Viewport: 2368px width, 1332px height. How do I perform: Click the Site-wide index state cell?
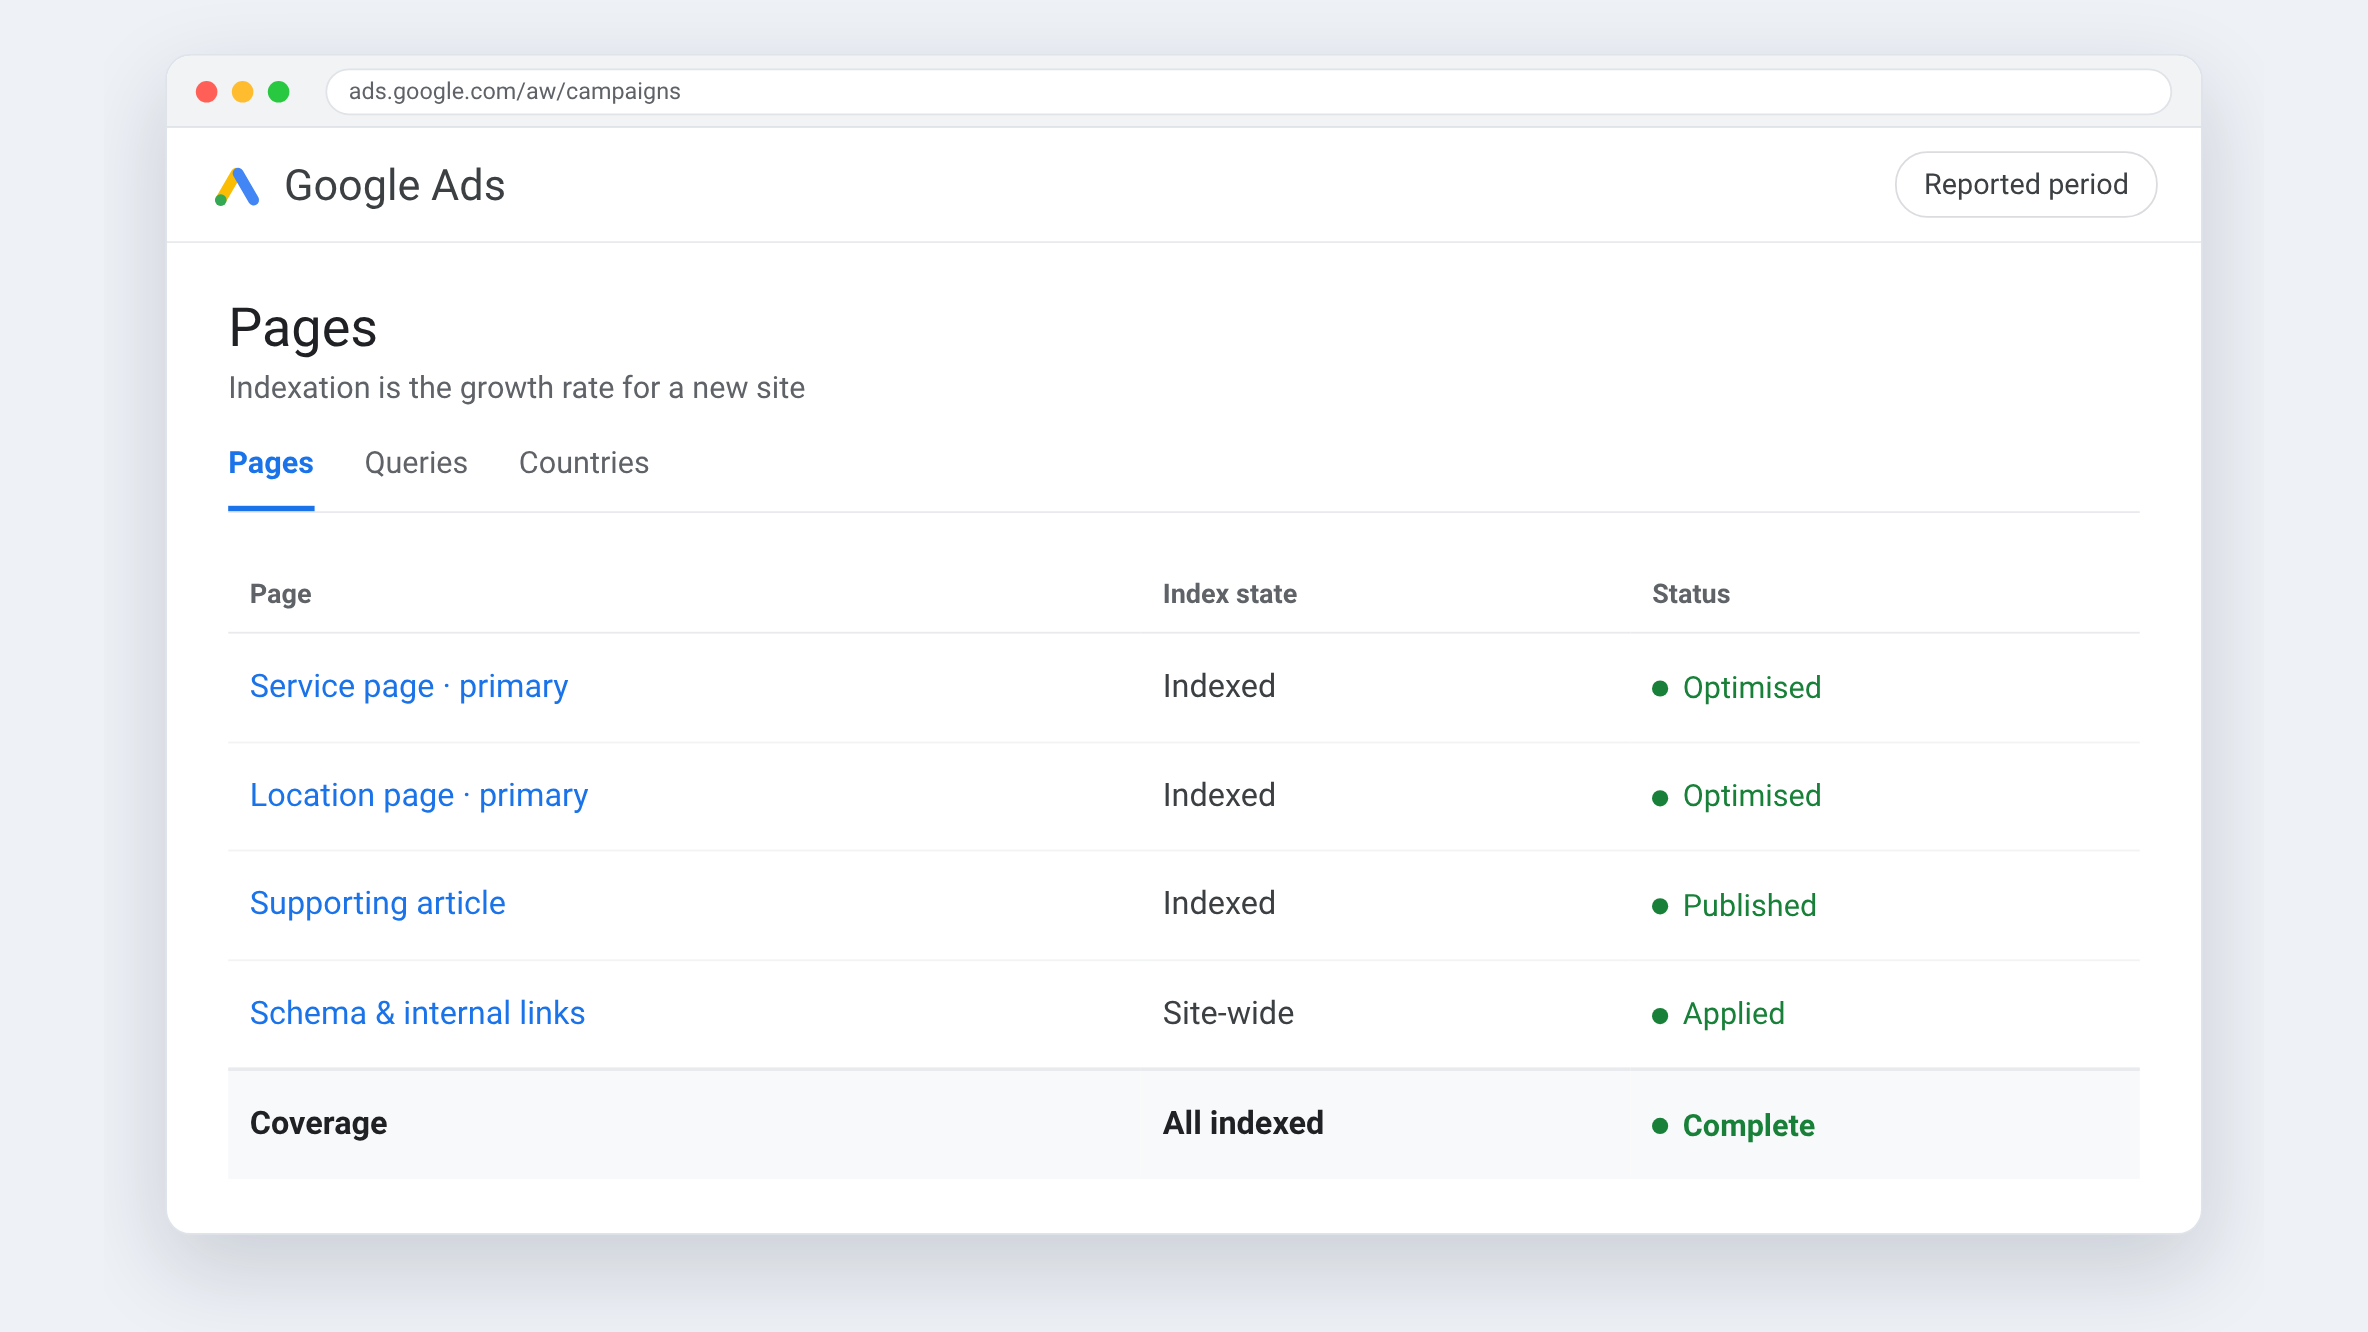1228,1014
